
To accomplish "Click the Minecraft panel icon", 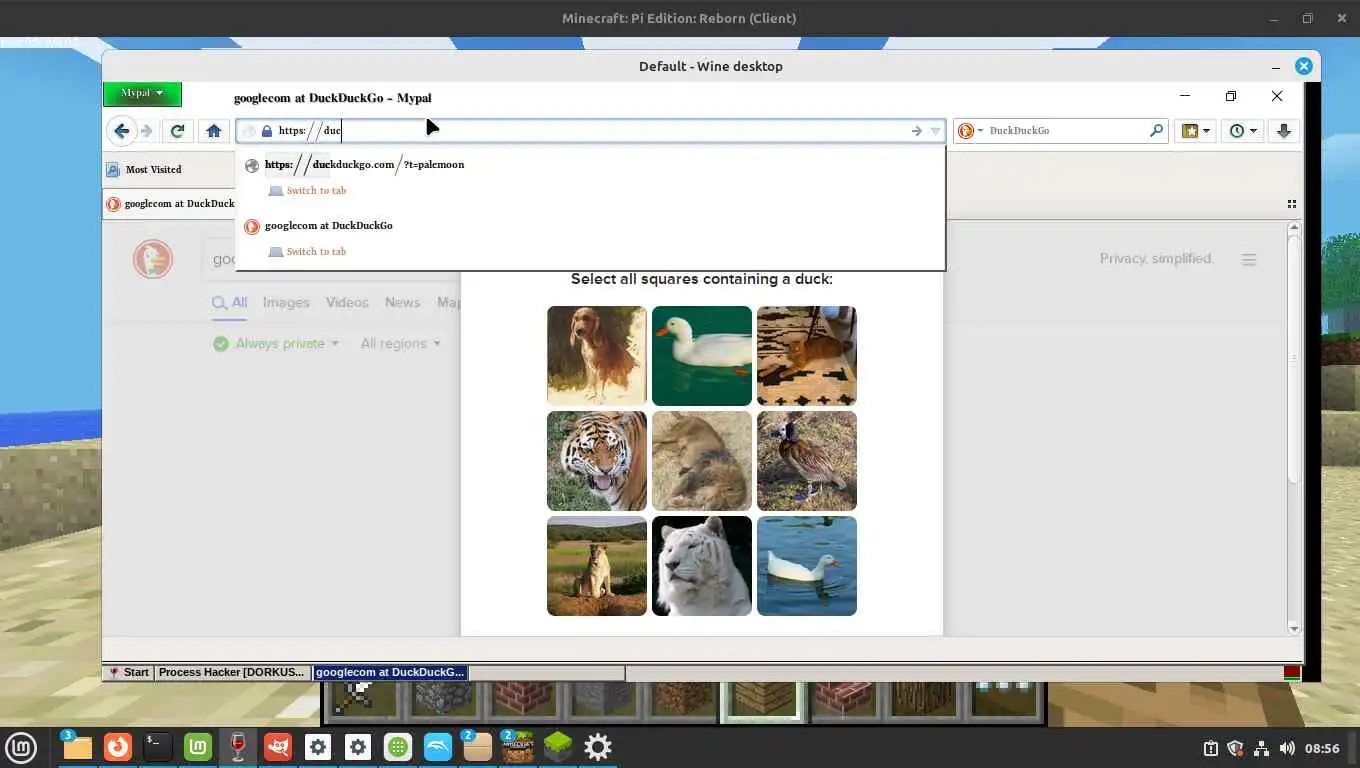I will [x=518, y=747].
